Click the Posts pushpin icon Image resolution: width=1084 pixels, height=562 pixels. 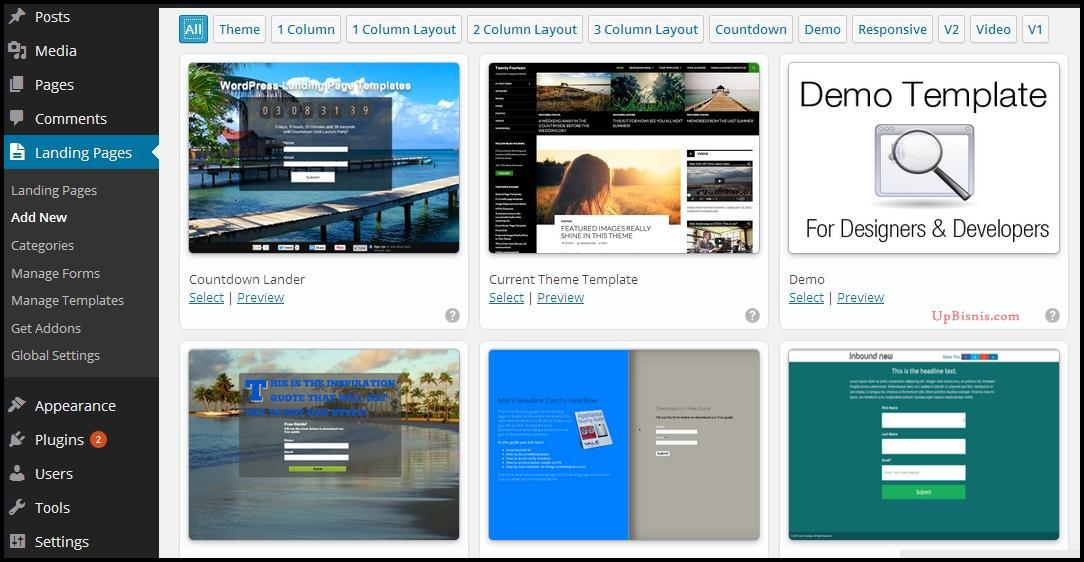click(x=17, y=16)
